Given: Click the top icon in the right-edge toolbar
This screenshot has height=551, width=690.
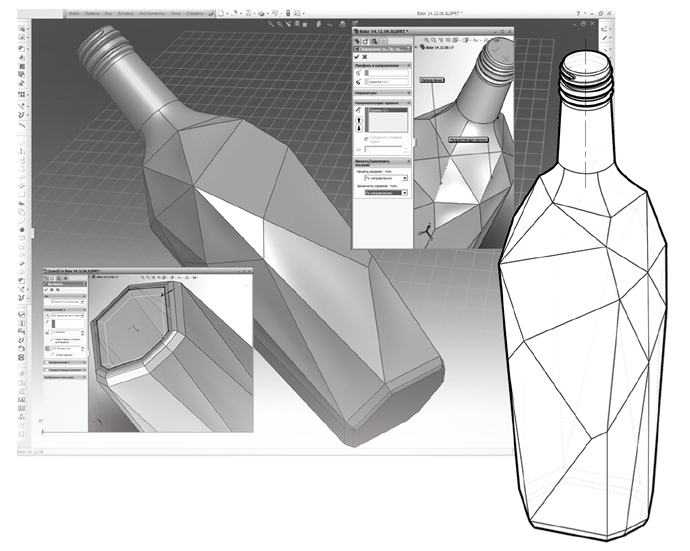Looking at the screenshot, I should [604, 29].
